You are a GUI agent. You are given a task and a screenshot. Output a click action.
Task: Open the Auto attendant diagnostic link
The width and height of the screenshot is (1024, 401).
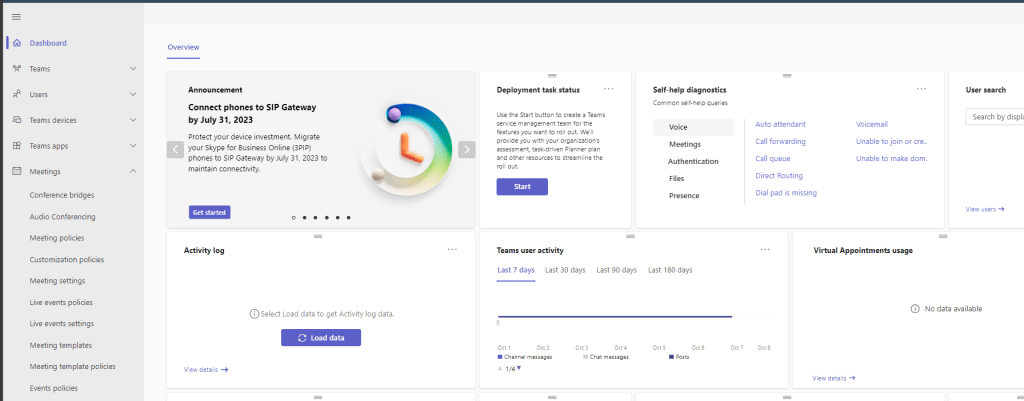(x=780, y=124)
